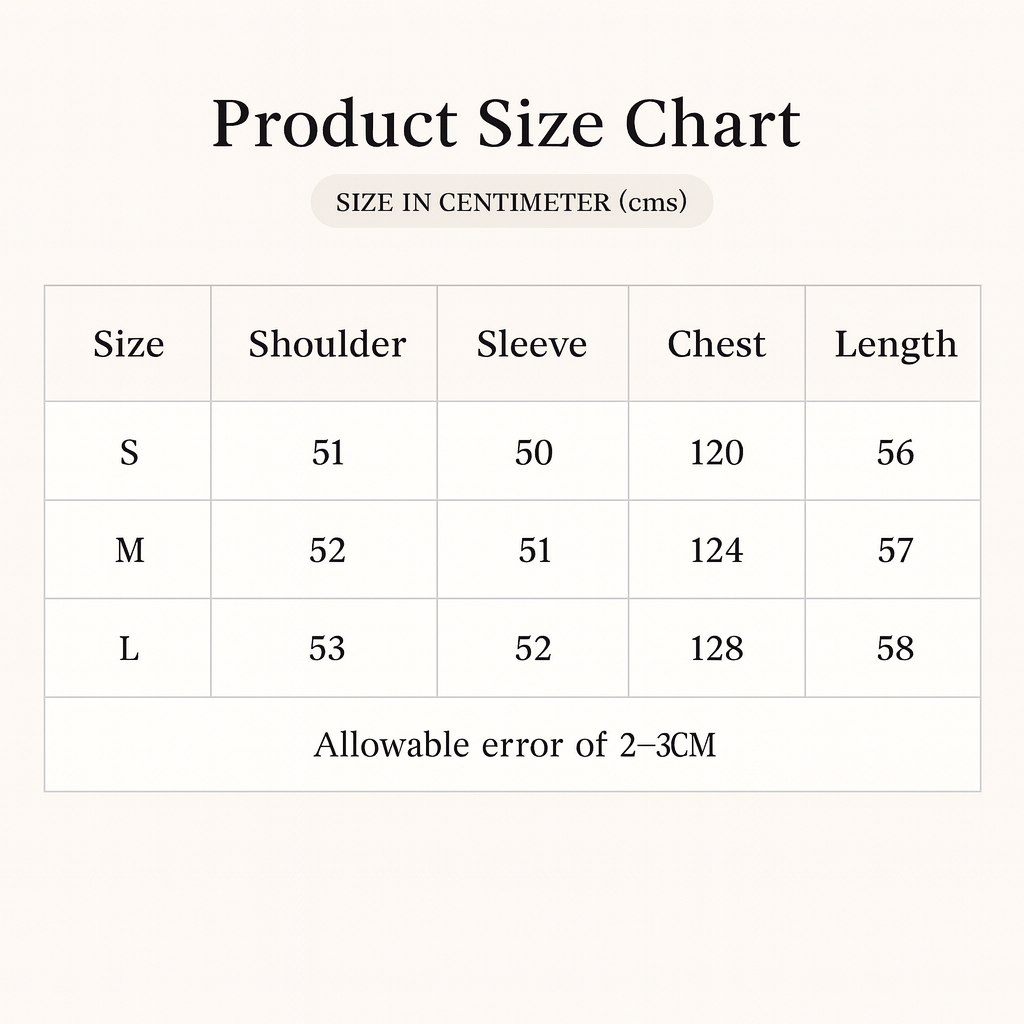Image resolution: width=1024 pixels, height=1024 pixels.
Task: Select the Shoulder column header
Action: (x=327, y=344)
